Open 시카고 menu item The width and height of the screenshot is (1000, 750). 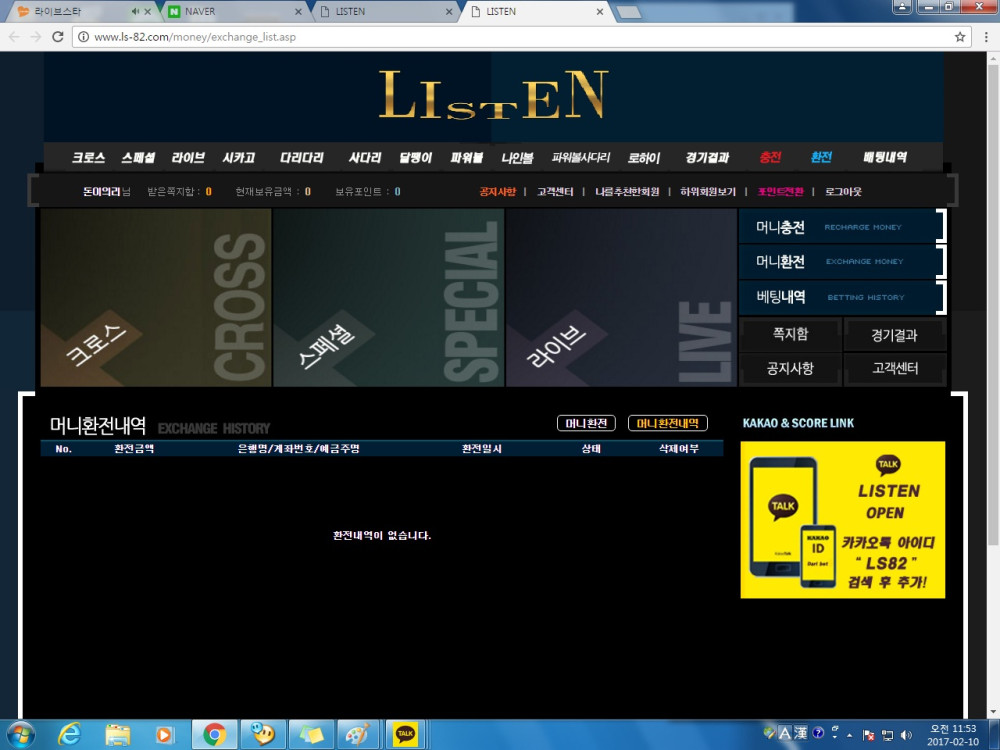coord(239,158)
